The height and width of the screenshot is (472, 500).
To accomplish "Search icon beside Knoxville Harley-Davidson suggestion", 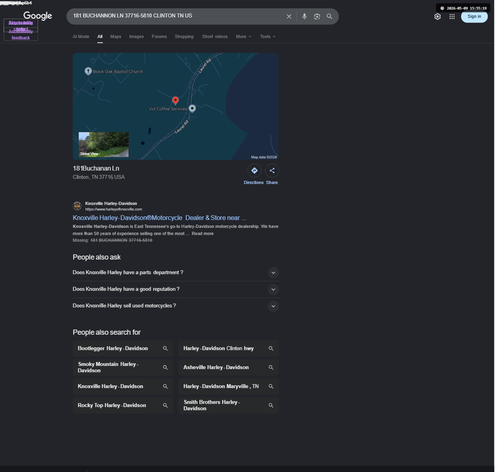I will tap(165, 386).
